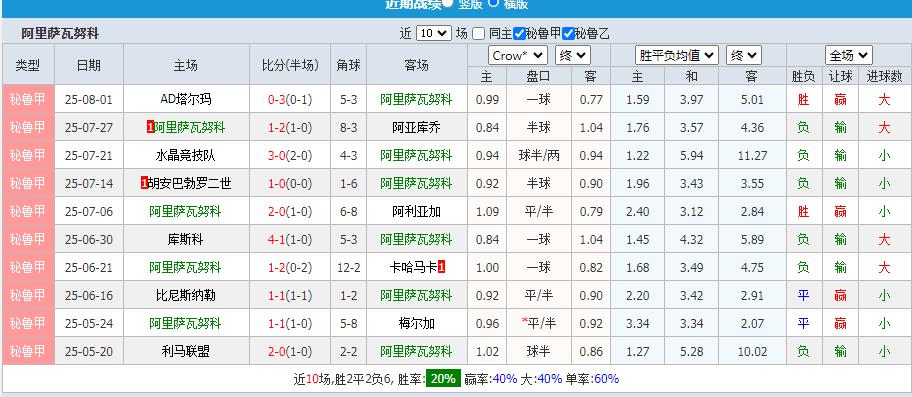This screenshot has height=397, width=912.
Task: Click the 5.94 draw odds value
Action: [692, 155]
